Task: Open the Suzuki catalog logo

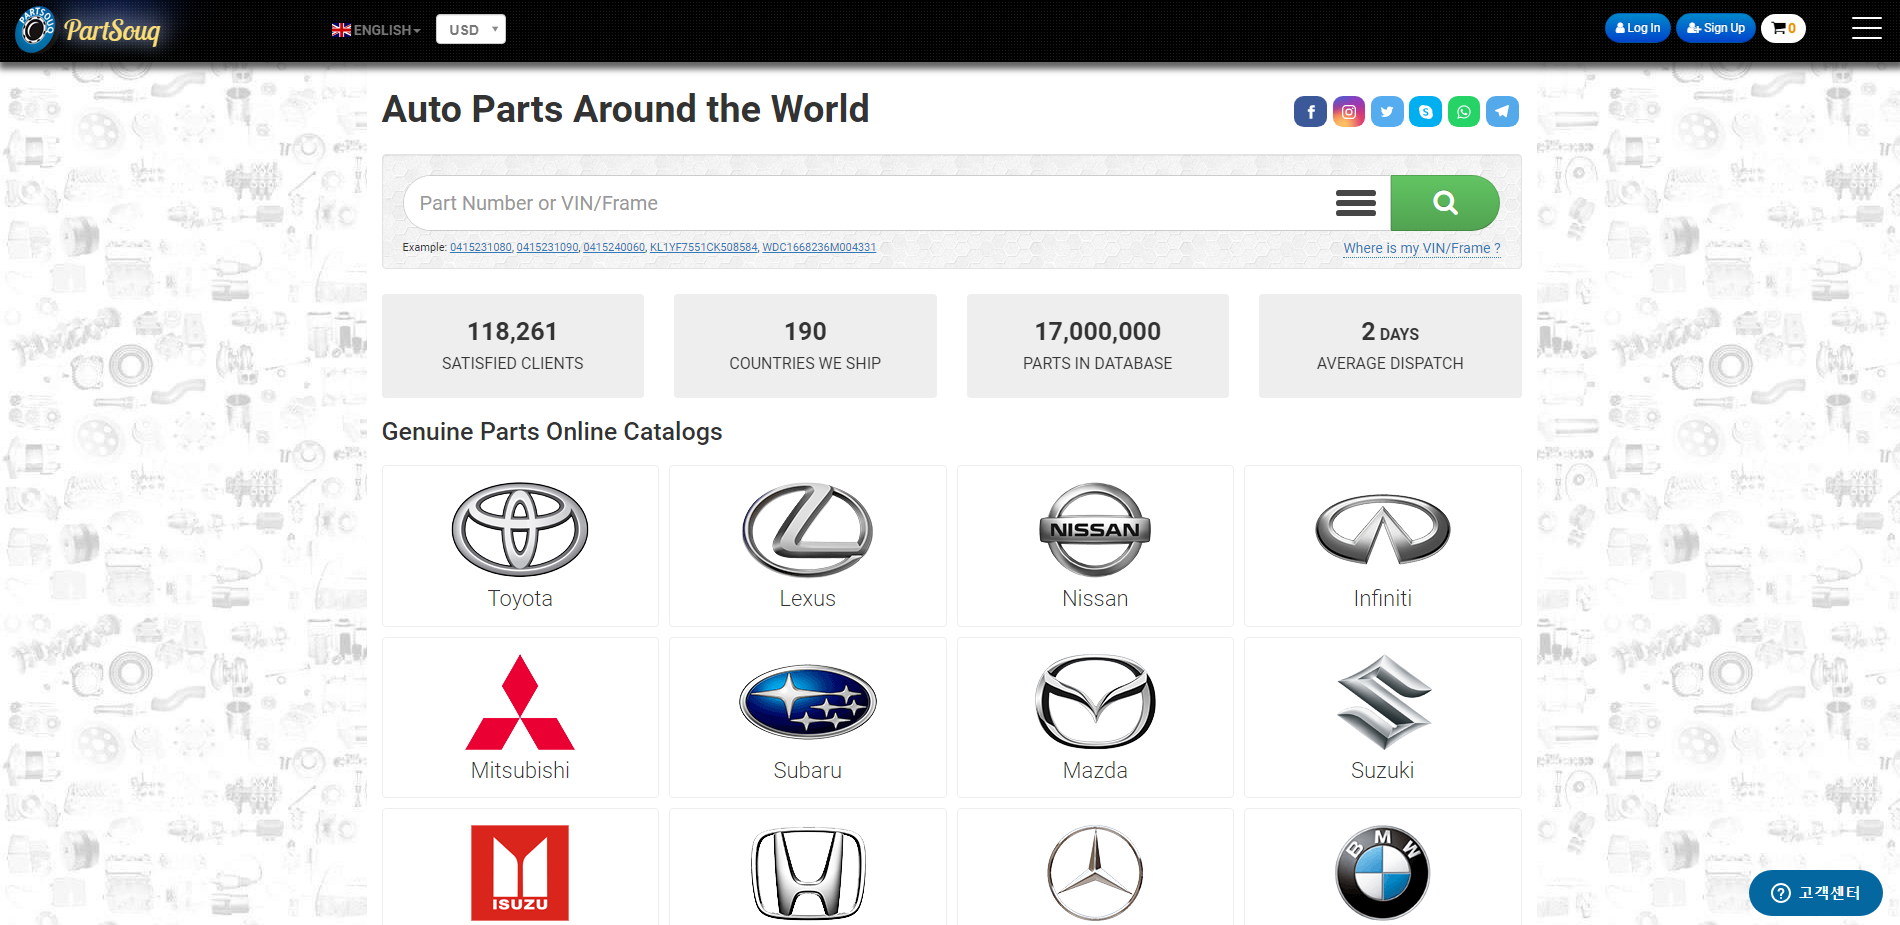Action: pos(1384,702)
